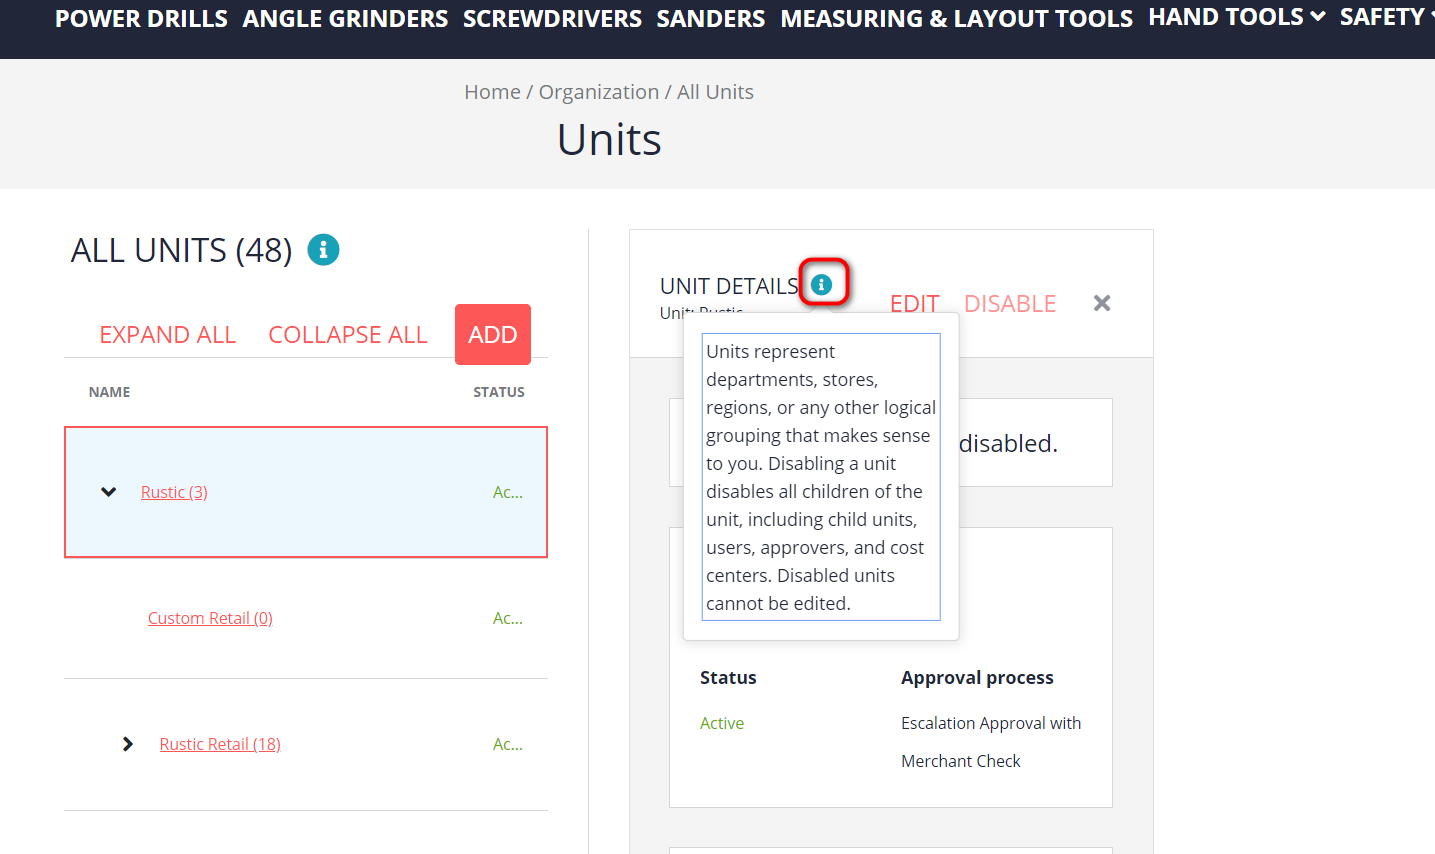Click the units tooltip description text
The width and height of the screenshot is (1435, 854).
[821, 477]
